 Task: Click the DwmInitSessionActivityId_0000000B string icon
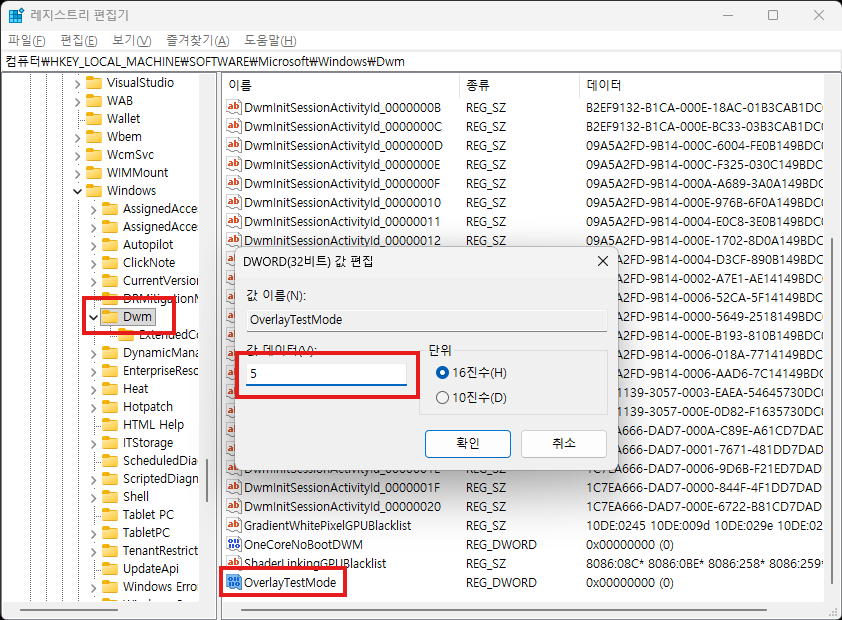pos(234,108)
